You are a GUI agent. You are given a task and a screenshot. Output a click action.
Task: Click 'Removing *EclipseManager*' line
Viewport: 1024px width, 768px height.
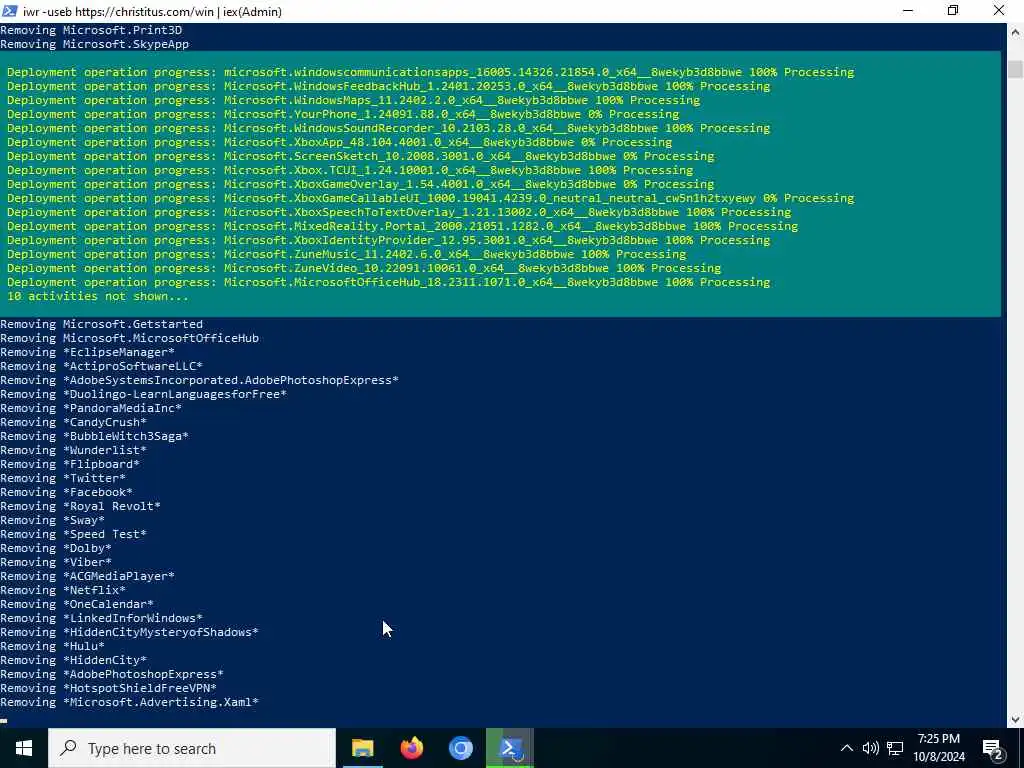tap(88, 352)
